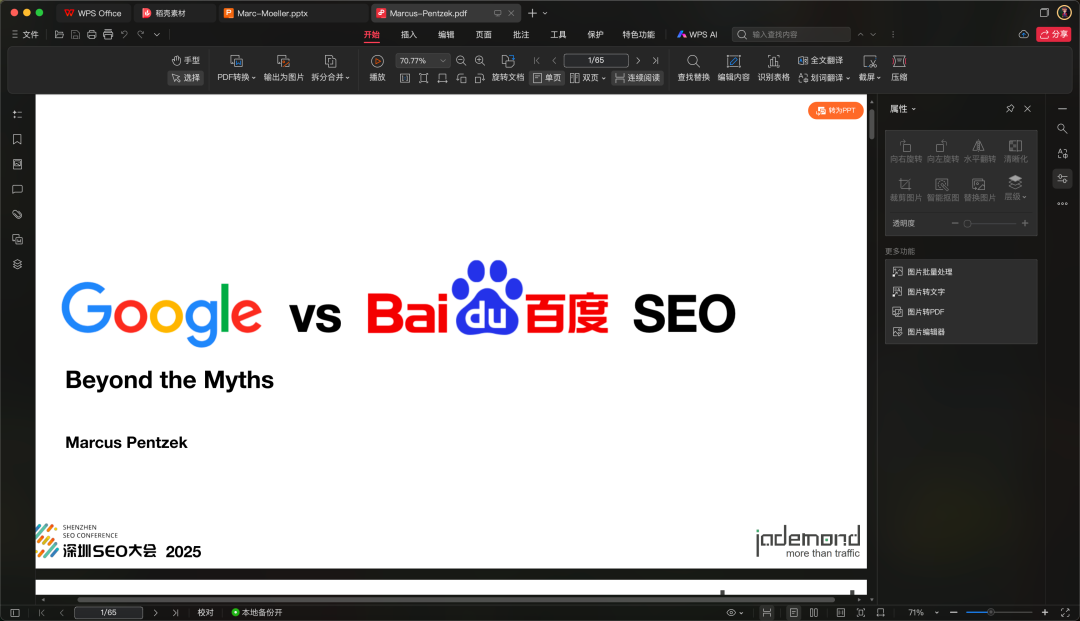1080x621 pixels.
Task: Open comments panel in left sidebar
Action: (17, 189)
